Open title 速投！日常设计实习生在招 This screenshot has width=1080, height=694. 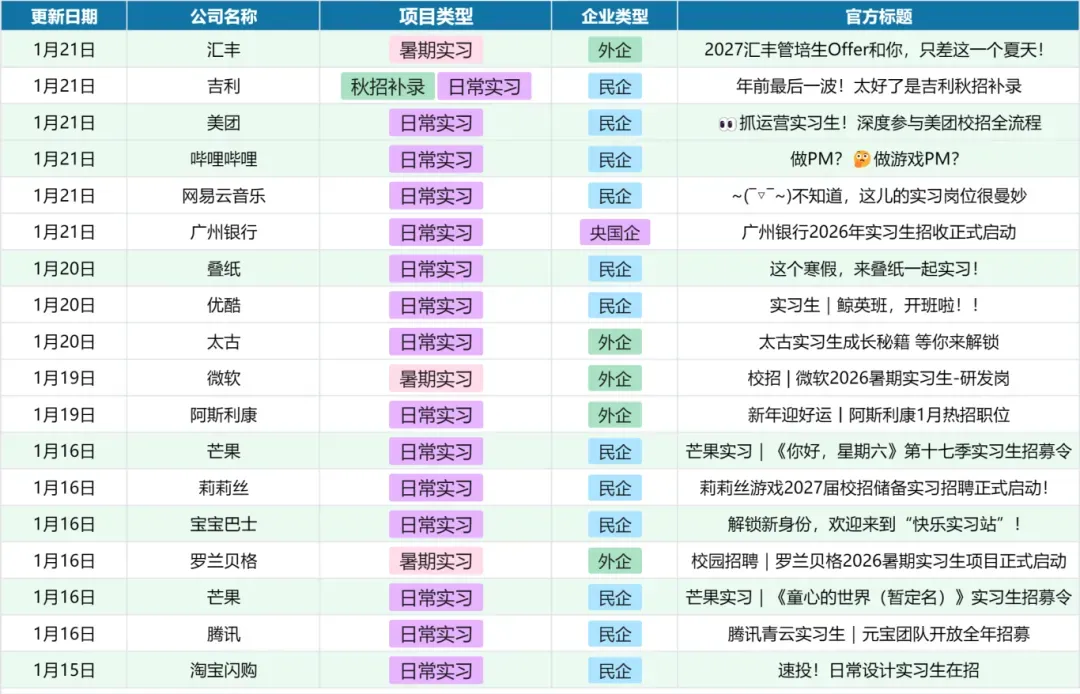click(x=878, y=670)
